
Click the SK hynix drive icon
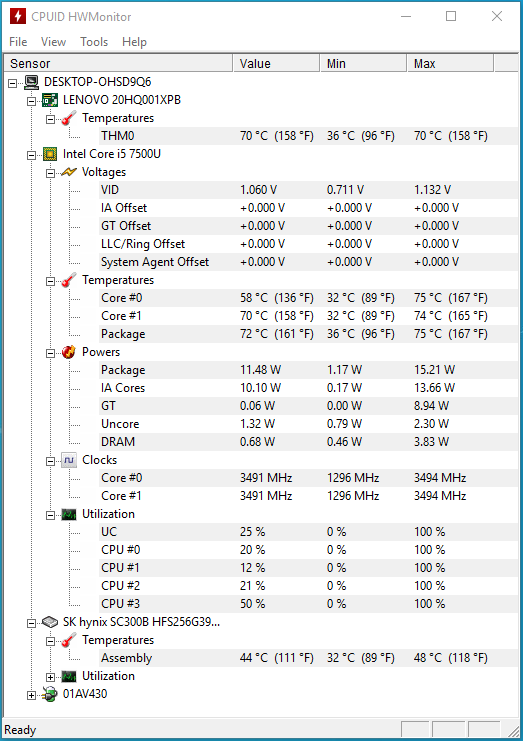(50, 622)
